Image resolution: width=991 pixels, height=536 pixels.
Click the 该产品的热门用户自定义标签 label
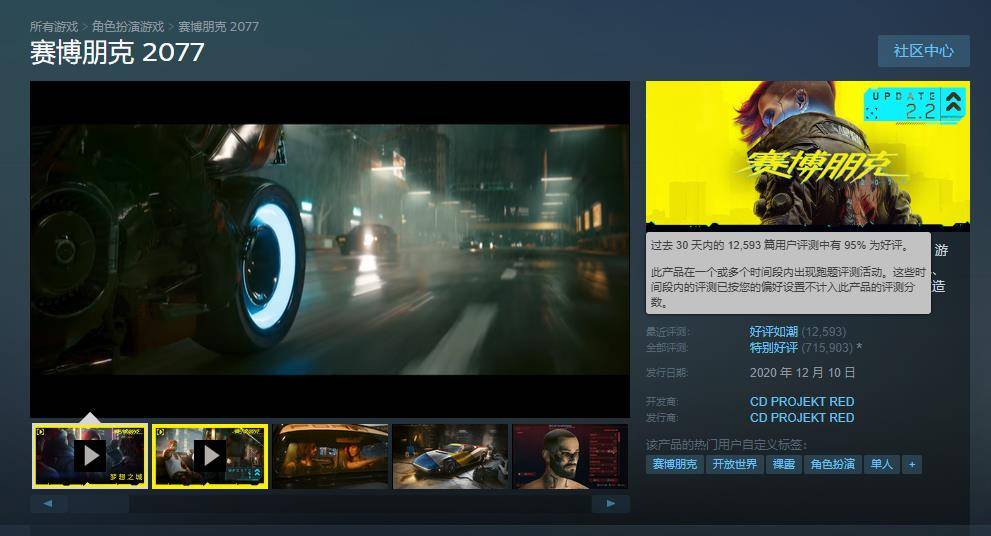point(726,445)
